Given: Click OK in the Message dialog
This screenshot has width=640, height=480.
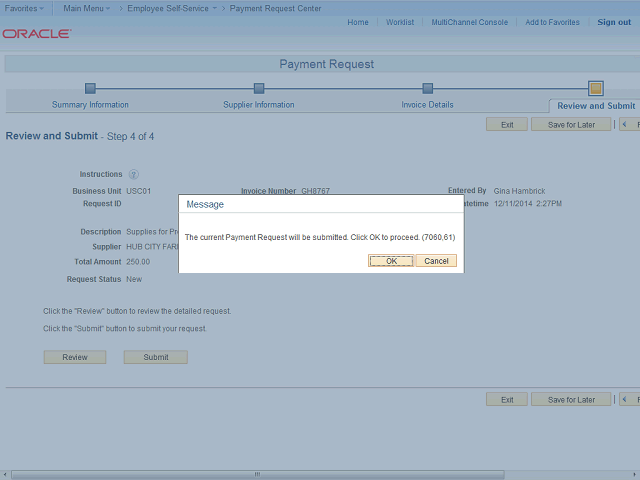Looking at the screenshot, I should click(391, 261).
